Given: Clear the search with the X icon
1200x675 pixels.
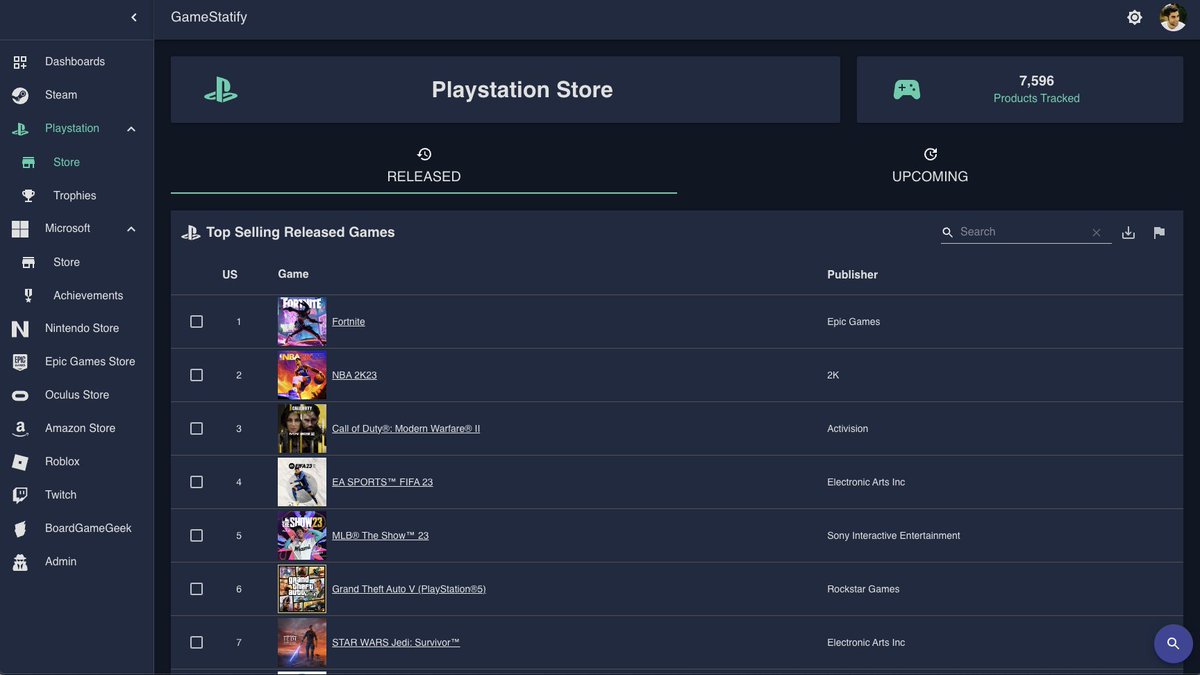Looking at the screenshot, I should (1096, 232).
